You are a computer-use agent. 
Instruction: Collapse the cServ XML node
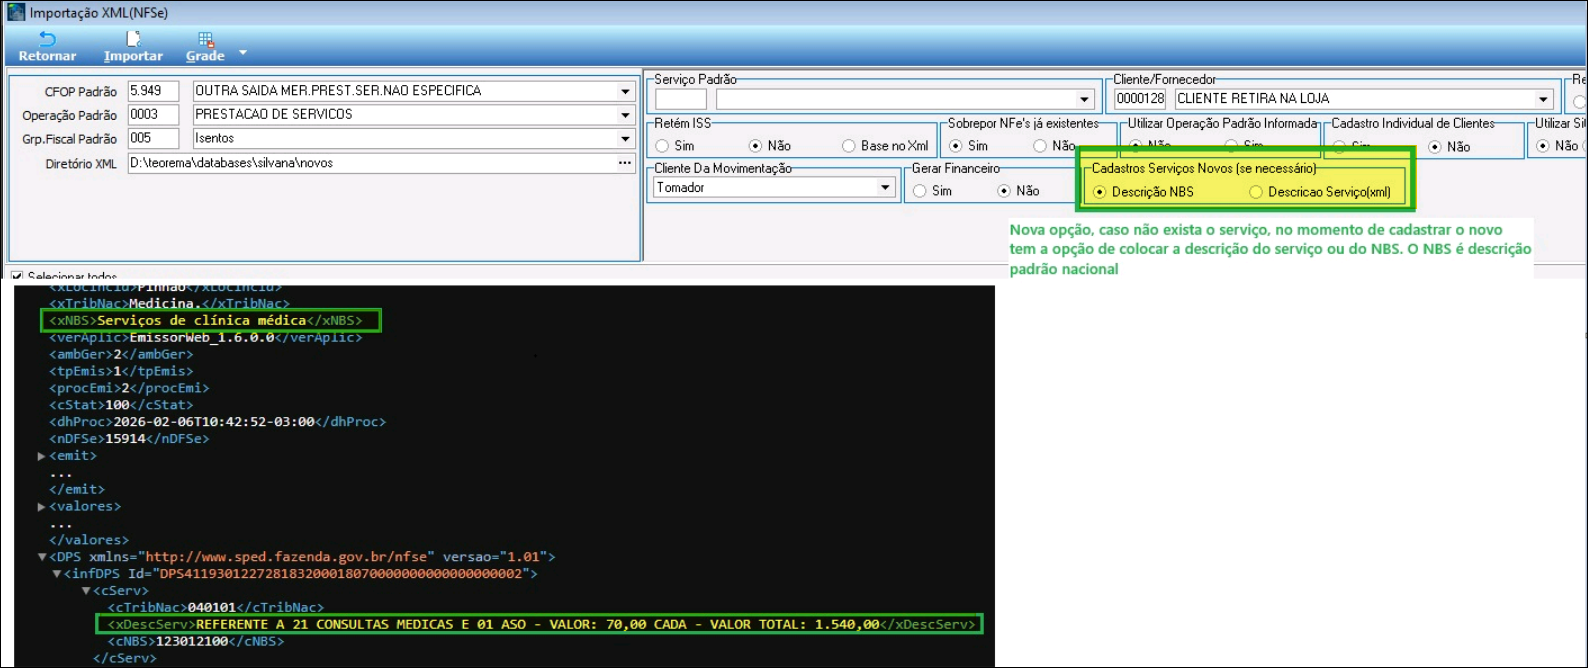tap(85, 591)
